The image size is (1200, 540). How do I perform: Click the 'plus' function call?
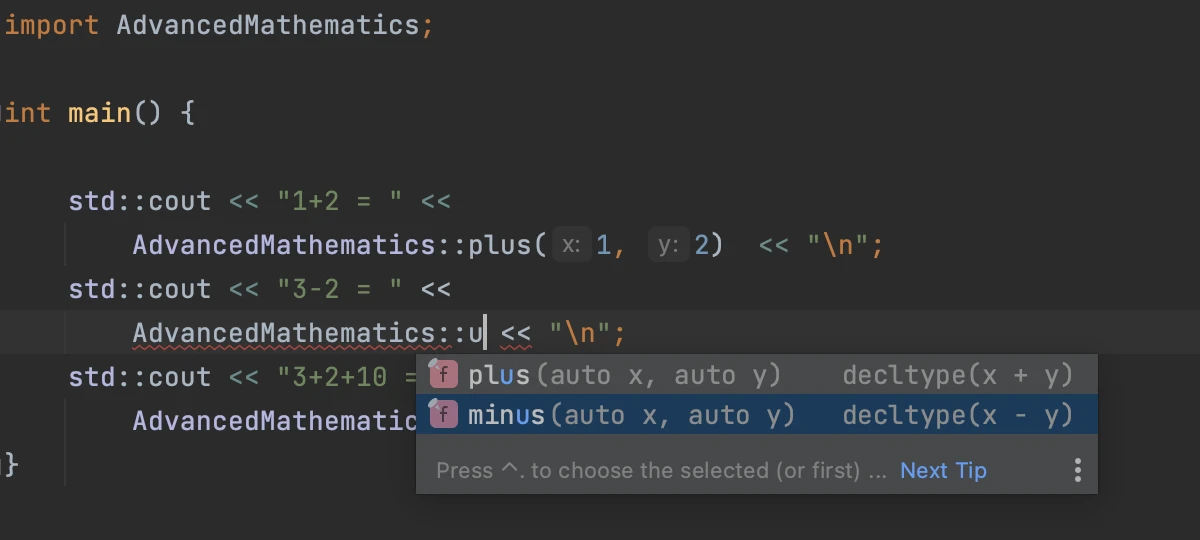click(500, 245)
